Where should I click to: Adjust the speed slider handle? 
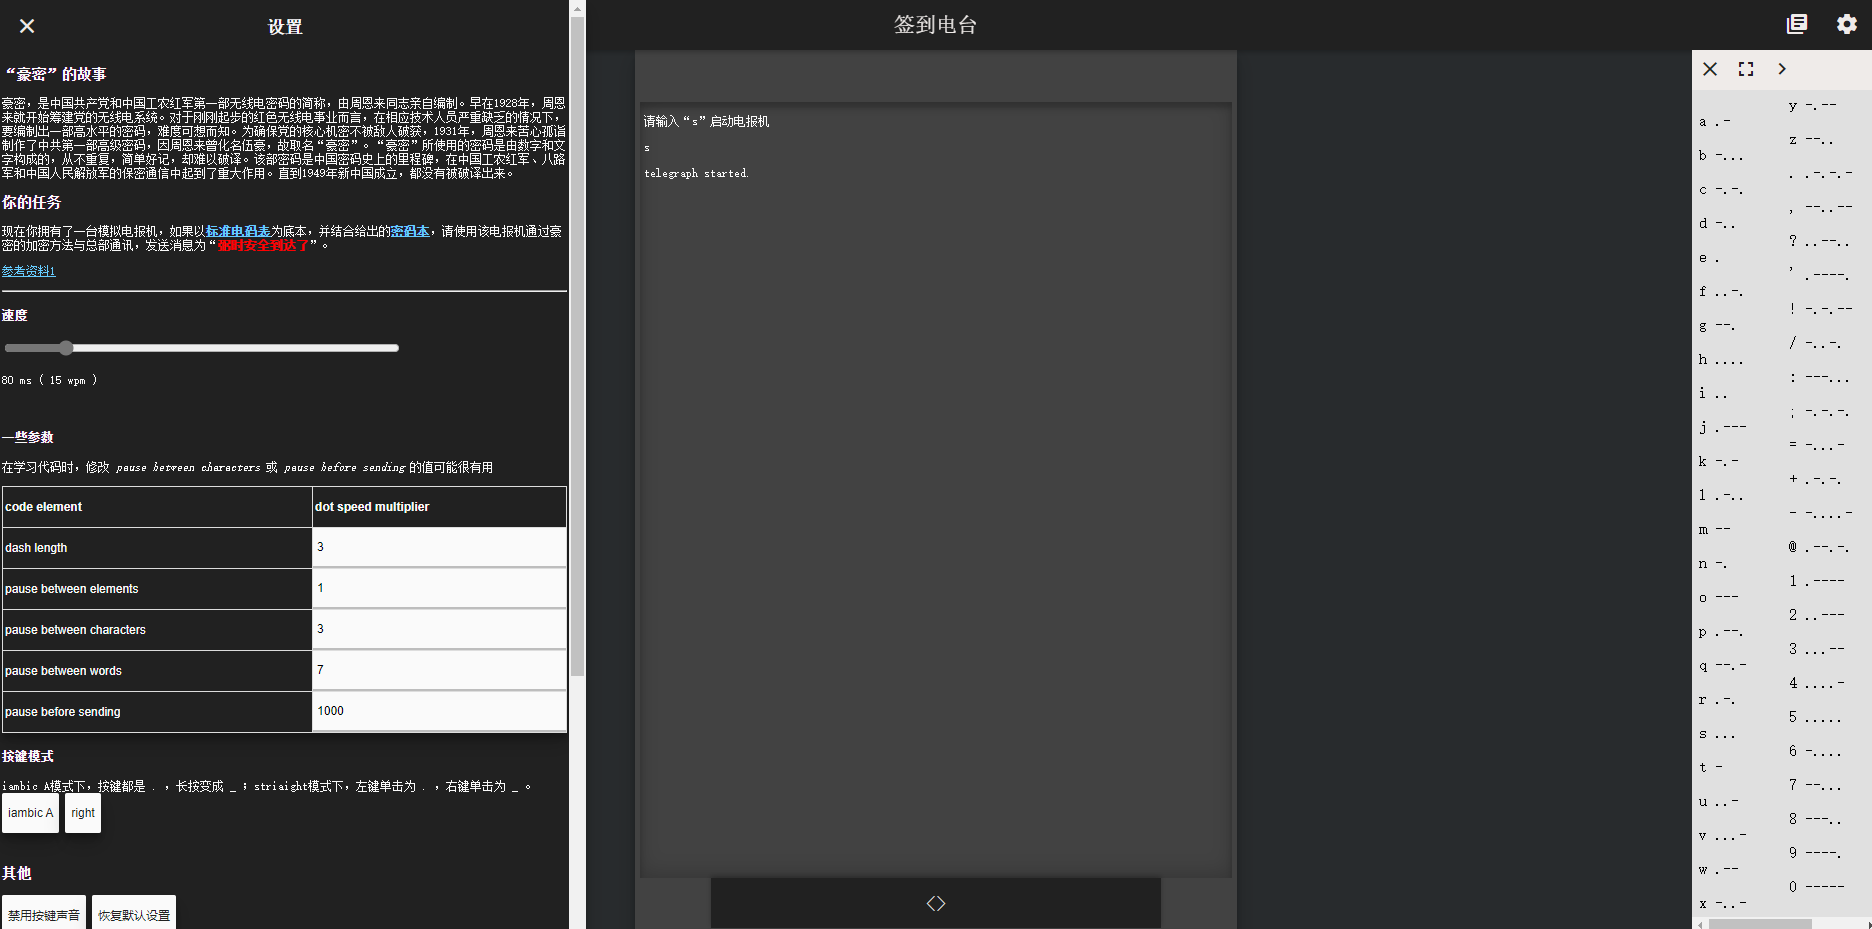tap(66, 348)
